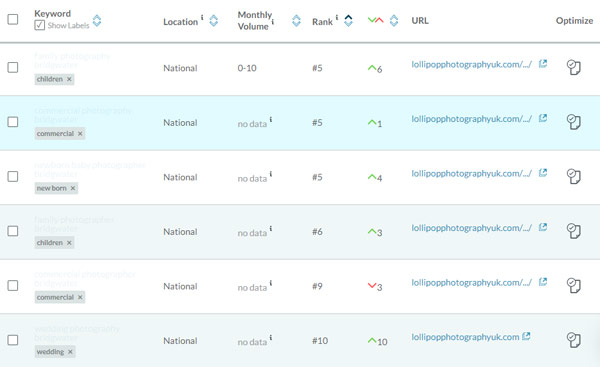
Task: Click no data info icon in wedding row
Action: click(x=271, y=338)
